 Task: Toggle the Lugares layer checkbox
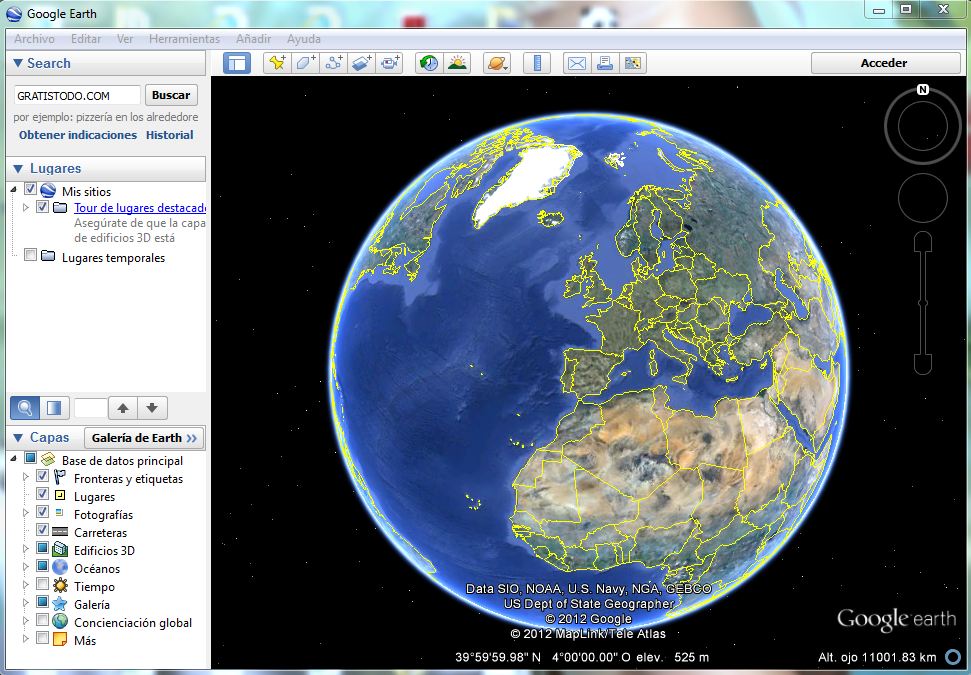point(42,494)
